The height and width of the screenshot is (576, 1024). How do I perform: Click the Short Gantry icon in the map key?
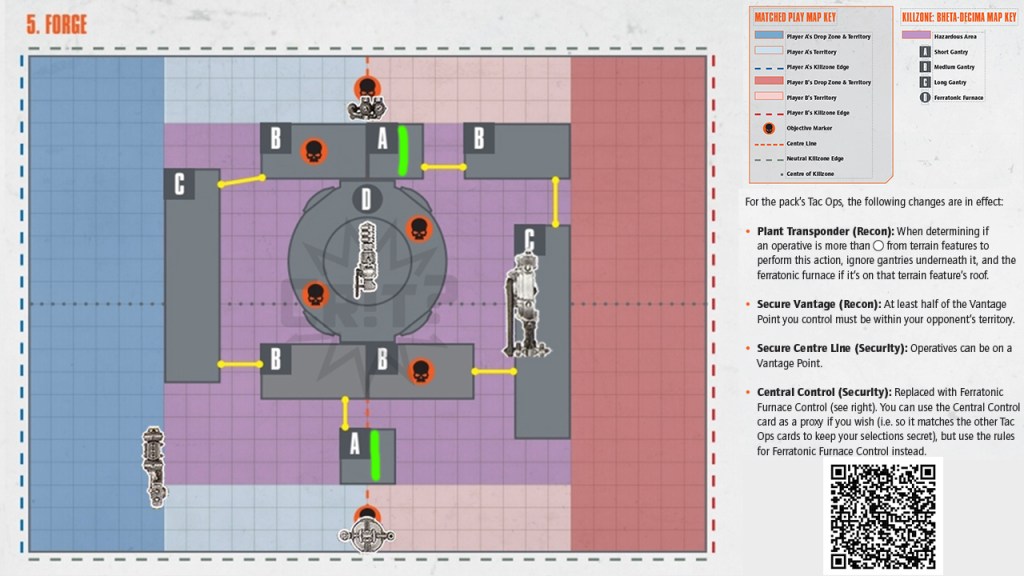(925, 51)
